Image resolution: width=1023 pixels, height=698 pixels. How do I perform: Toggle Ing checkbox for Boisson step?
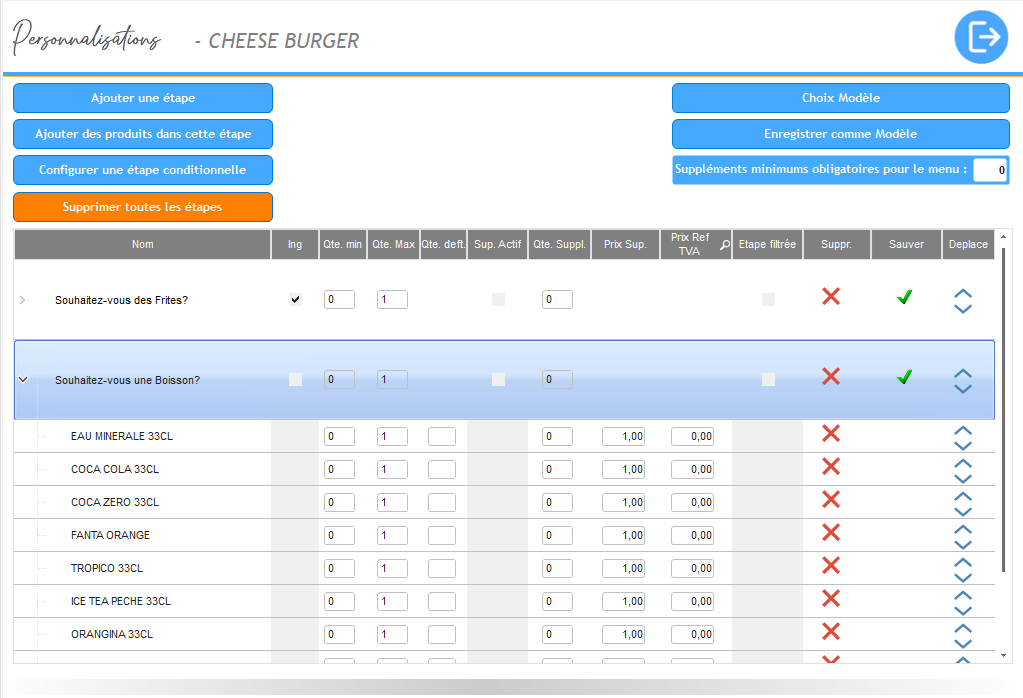295,379
